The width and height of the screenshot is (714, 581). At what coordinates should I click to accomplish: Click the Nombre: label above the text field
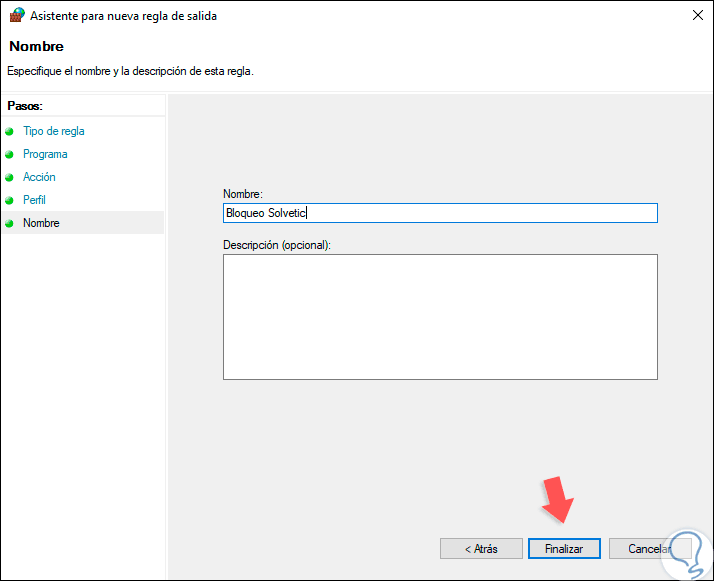[243, 194]
